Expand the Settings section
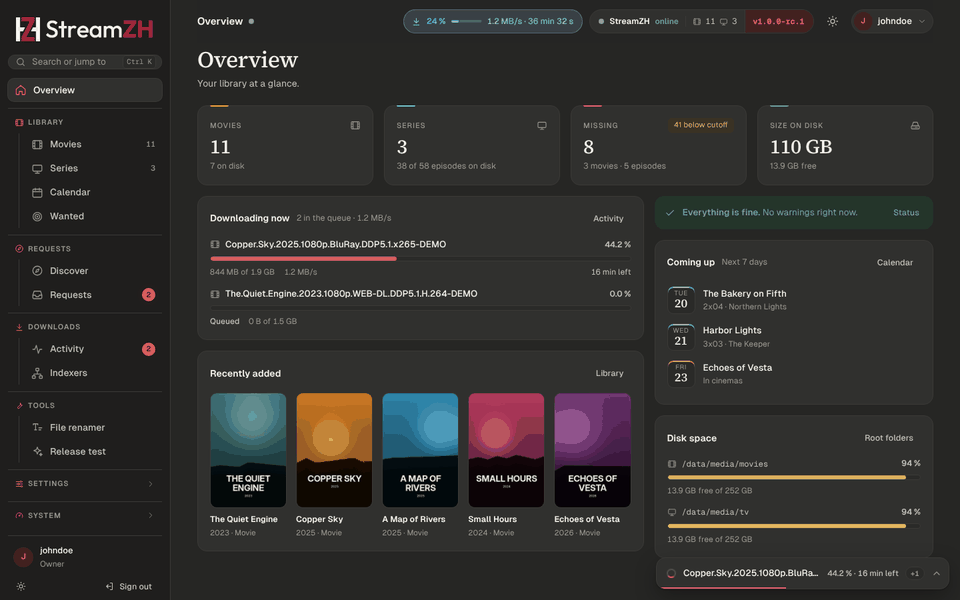 tap(85, 484)
